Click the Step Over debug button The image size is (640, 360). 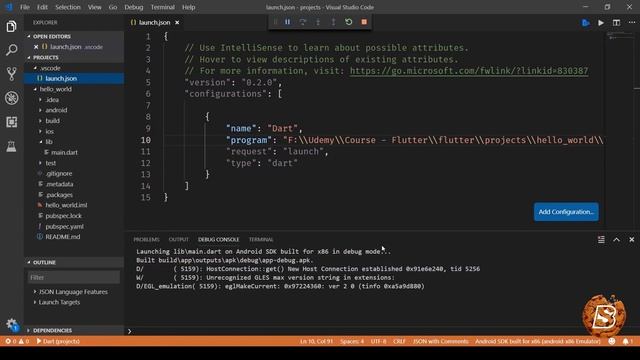[303, 22]
